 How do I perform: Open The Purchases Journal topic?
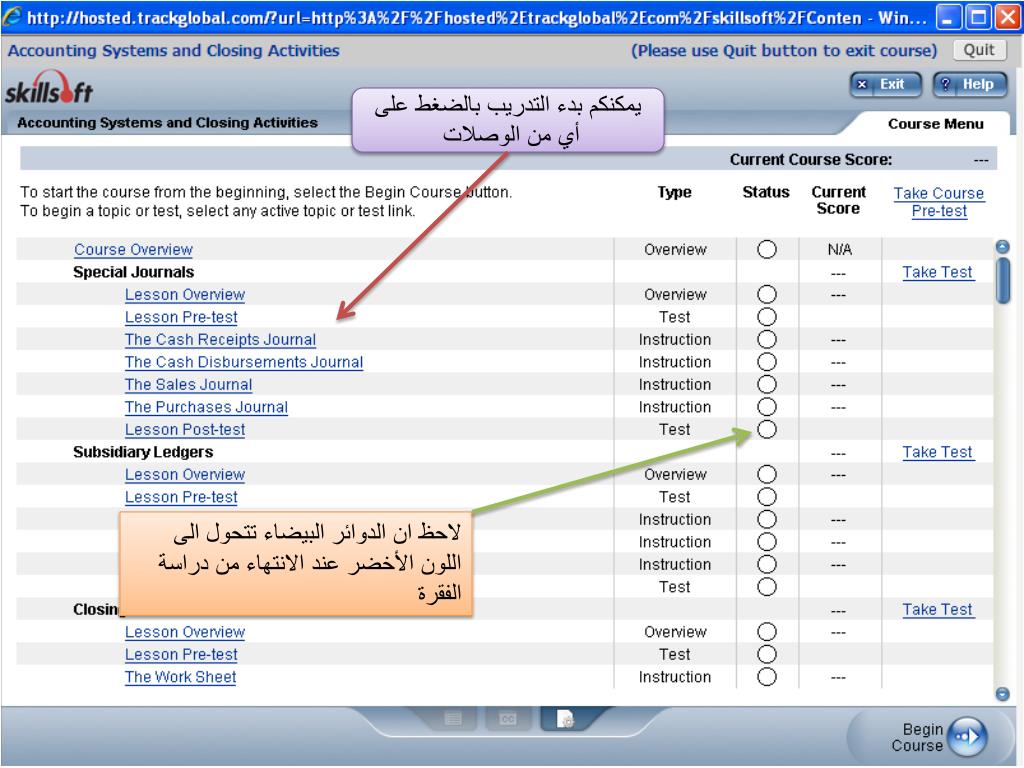click(x=206, y=407)
